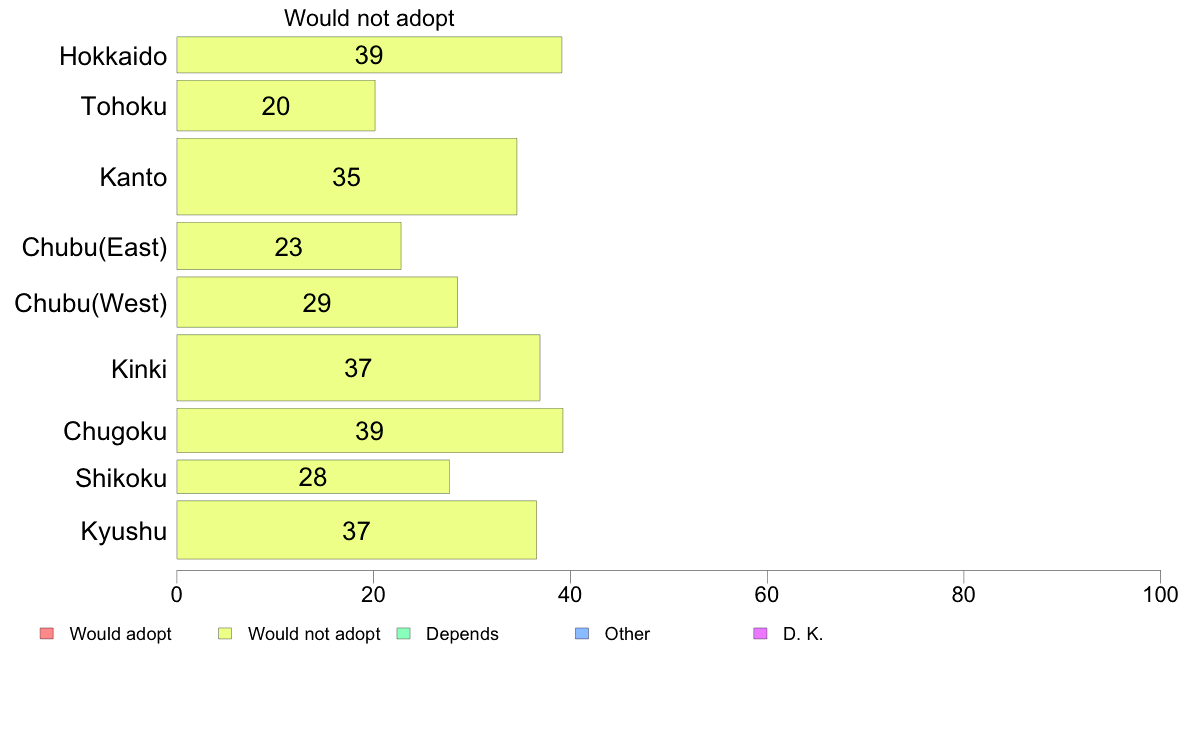
Task: Click the magenta D. K. legend swatch
Action: [760, 634]
